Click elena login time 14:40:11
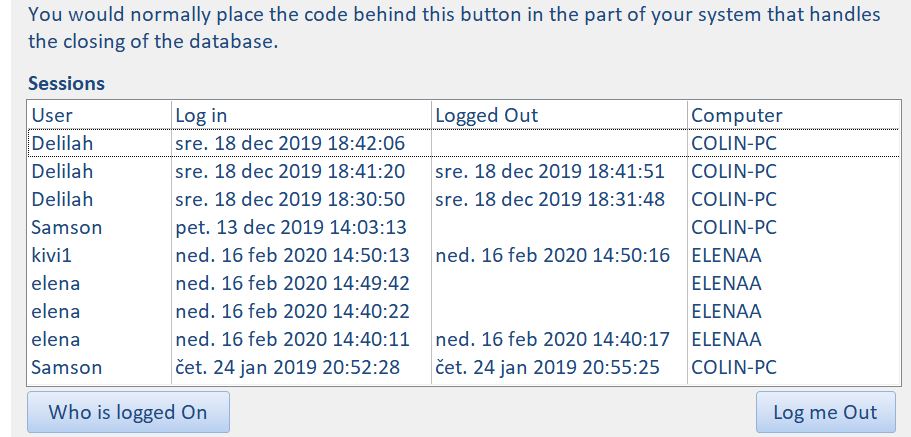 click(289, 339)
